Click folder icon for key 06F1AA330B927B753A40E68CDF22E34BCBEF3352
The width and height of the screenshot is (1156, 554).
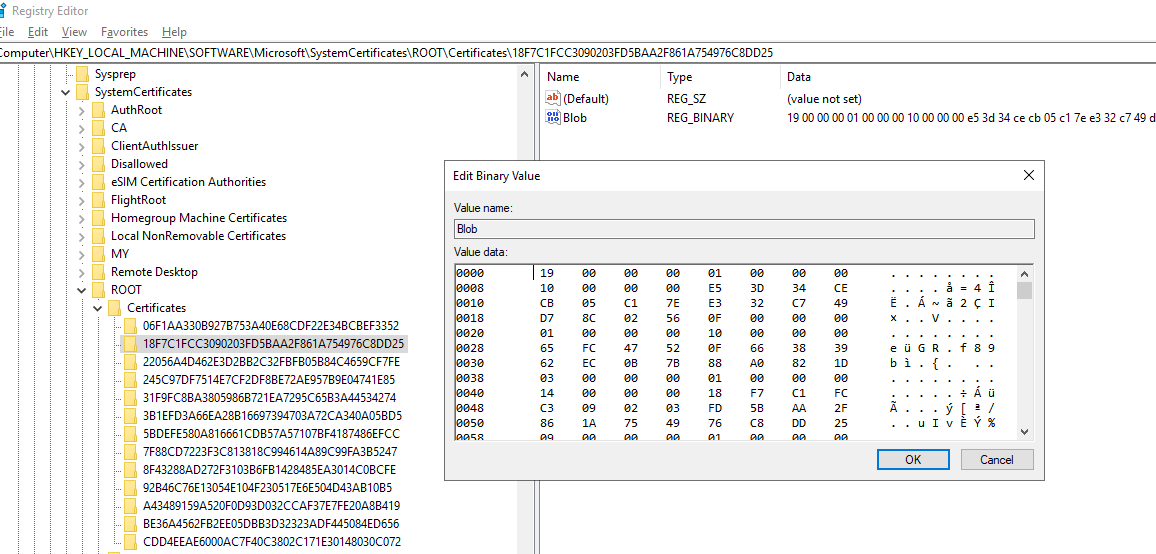click(130, 326)
